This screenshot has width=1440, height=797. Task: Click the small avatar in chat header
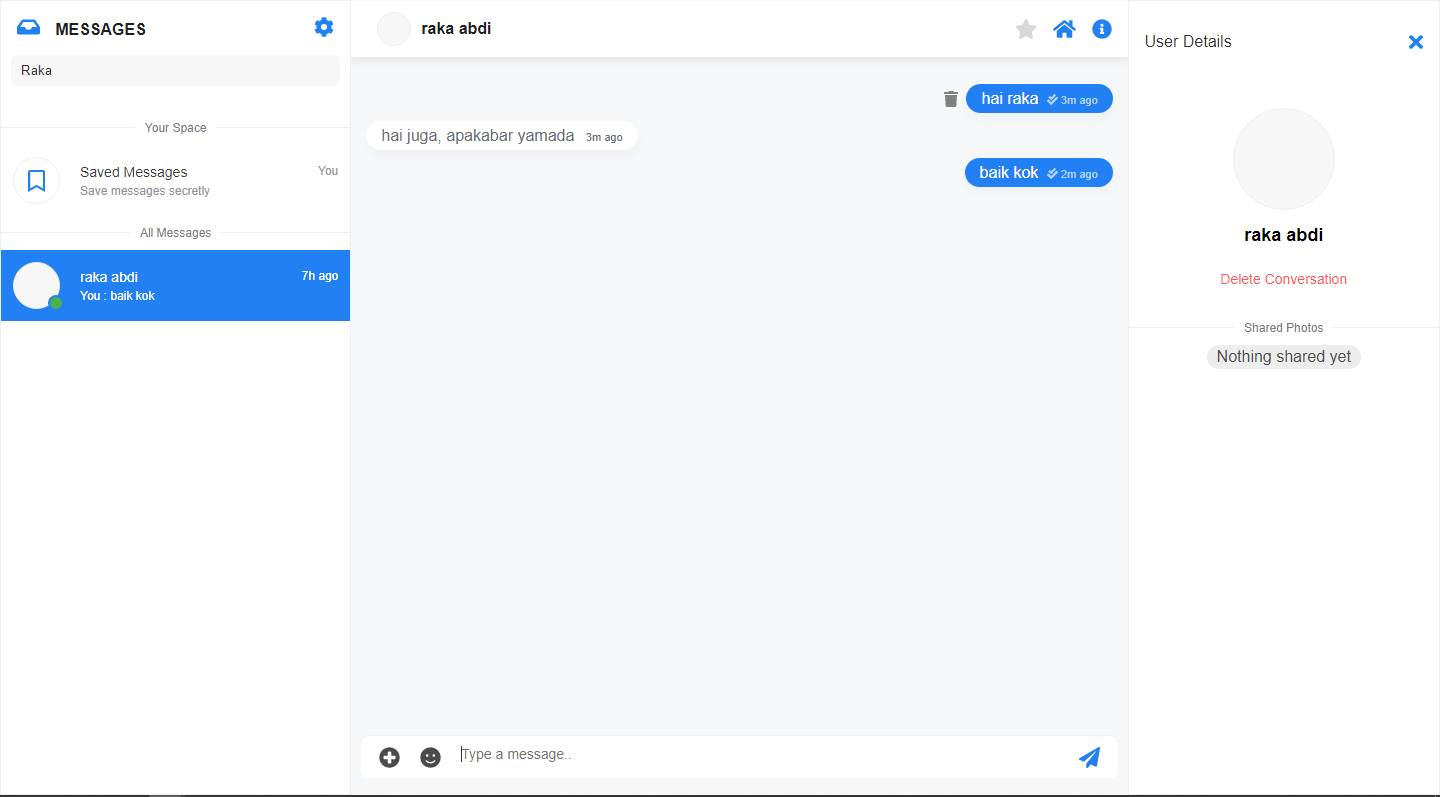point(394,29)
